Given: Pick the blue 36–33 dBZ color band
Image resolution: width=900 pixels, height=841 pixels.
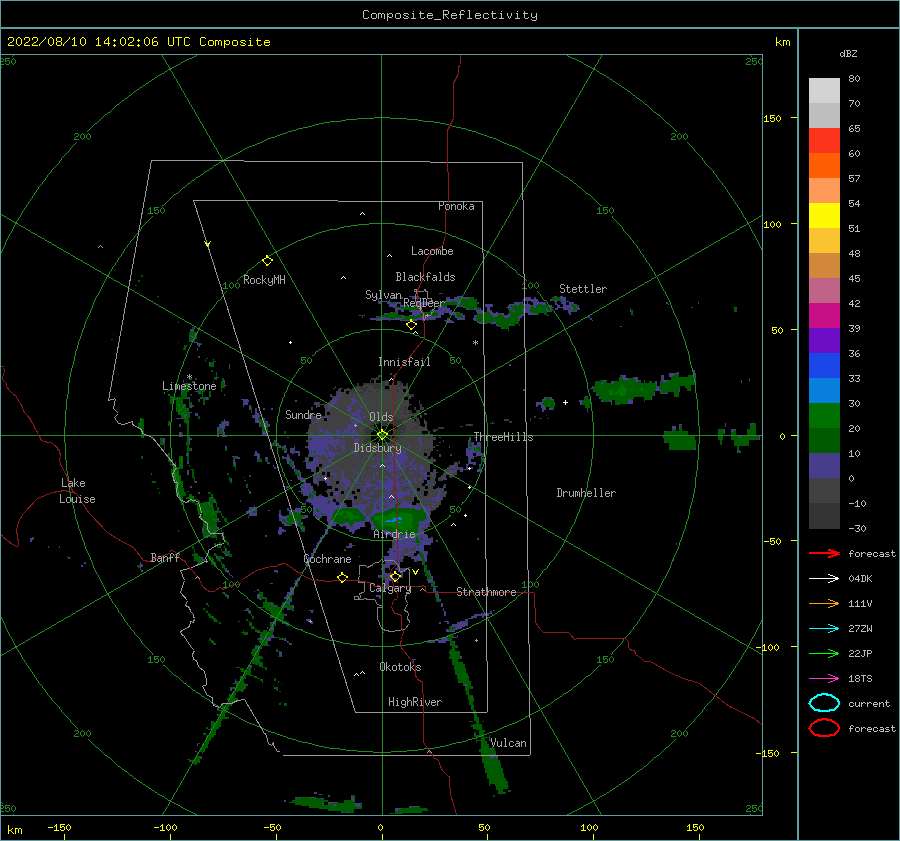Looking at the screenshot, I should click(x=824, y=366).
